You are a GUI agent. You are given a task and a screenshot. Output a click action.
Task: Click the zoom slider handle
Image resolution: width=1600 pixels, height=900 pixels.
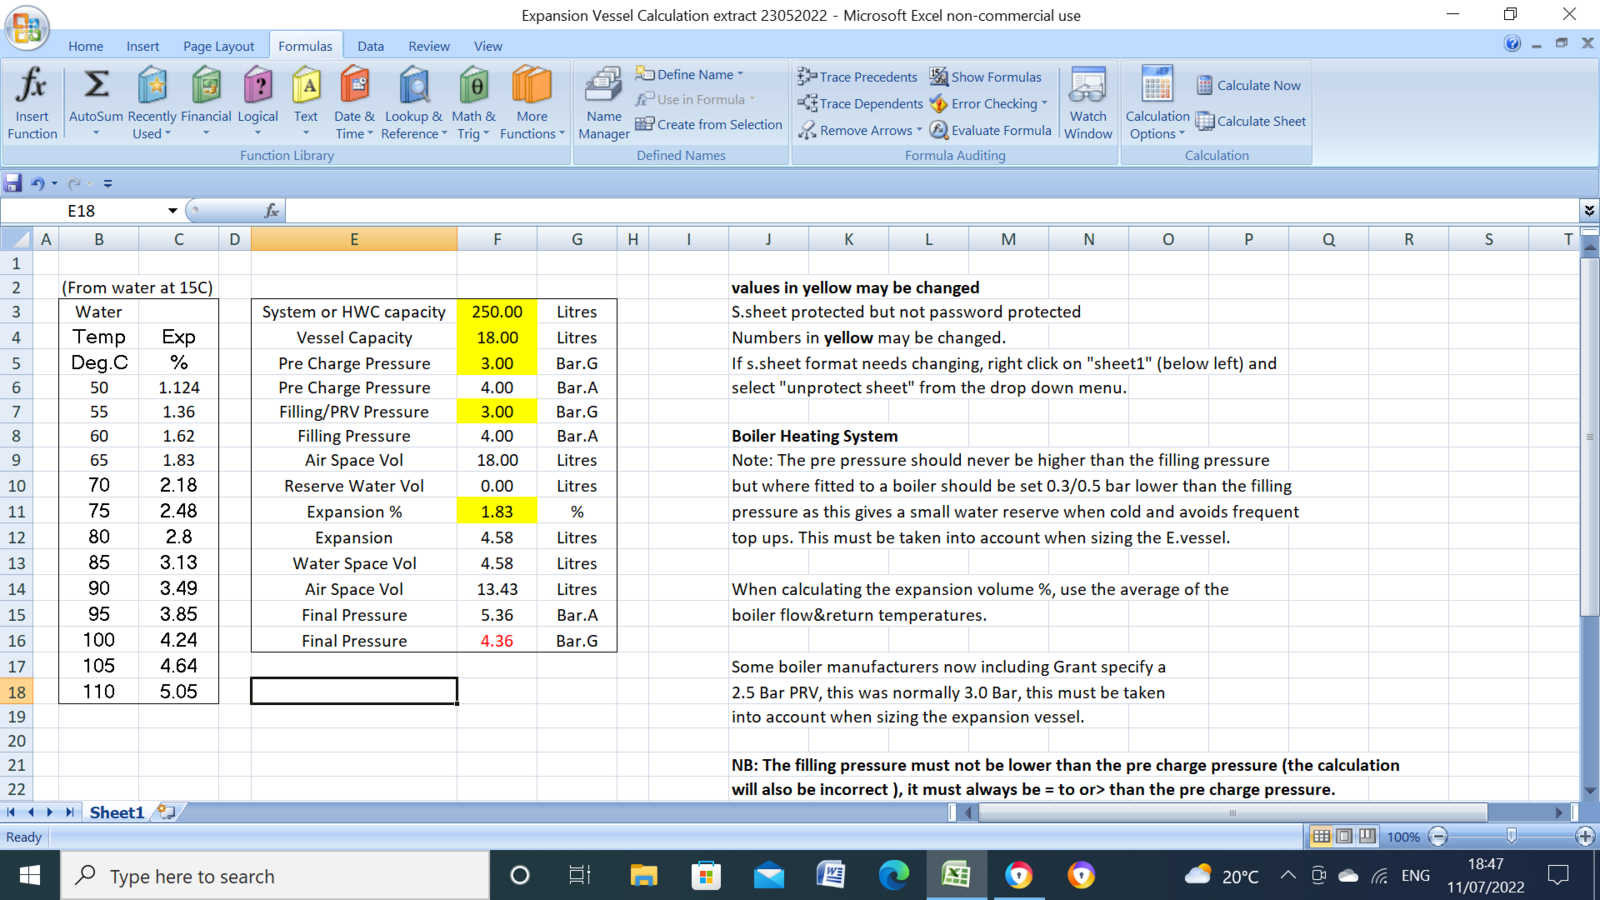tap(1511, 836)
